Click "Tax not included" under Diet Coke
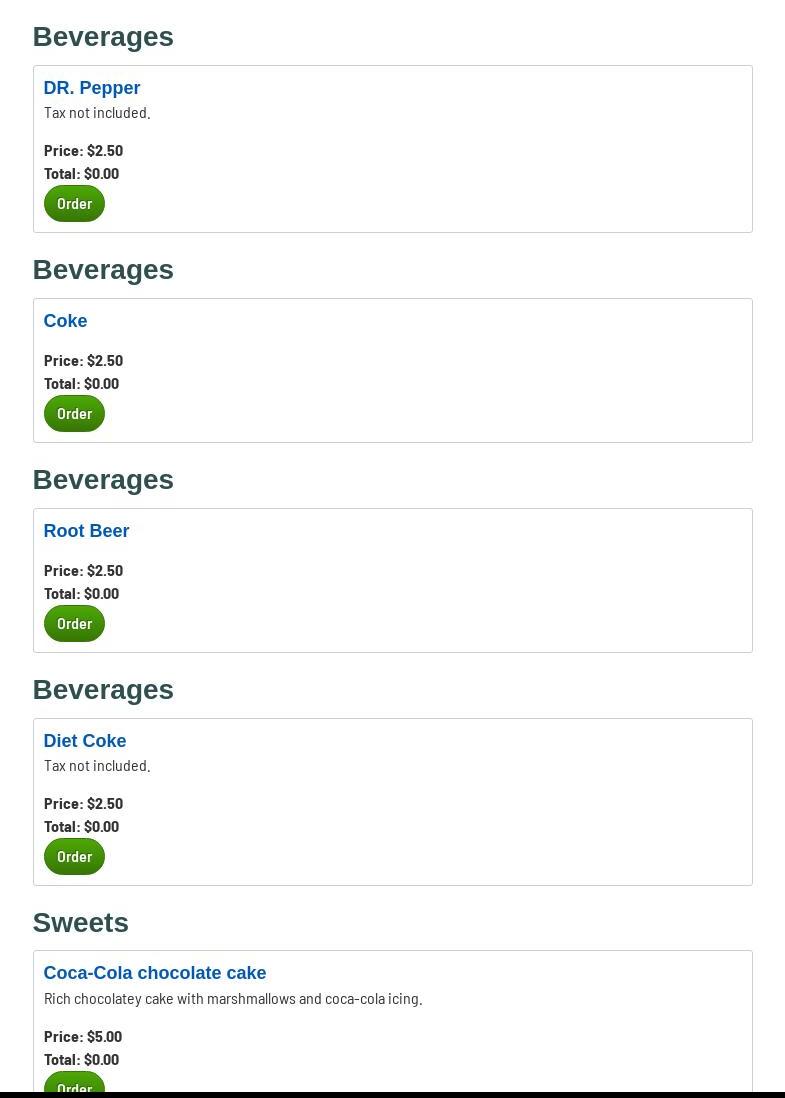Image resolution: width=785 pixels, height=1098 pixels. click(97, 766)
